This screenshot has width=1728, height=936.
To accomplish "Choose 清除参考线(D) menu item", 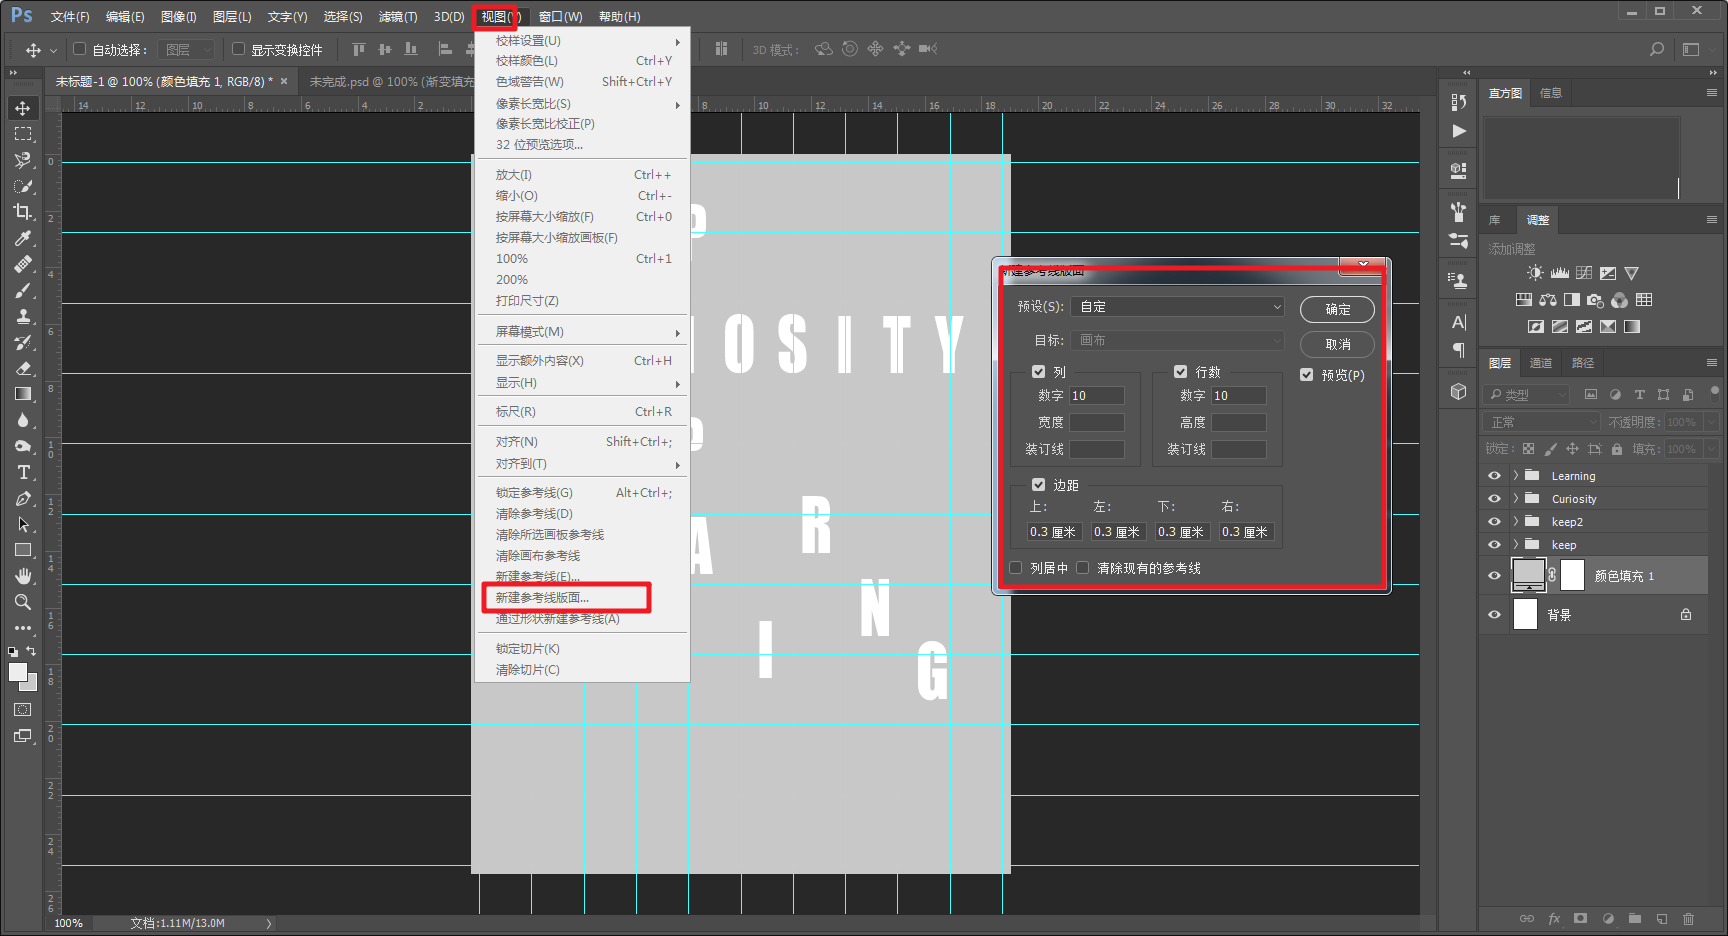I will pos(583,514).
